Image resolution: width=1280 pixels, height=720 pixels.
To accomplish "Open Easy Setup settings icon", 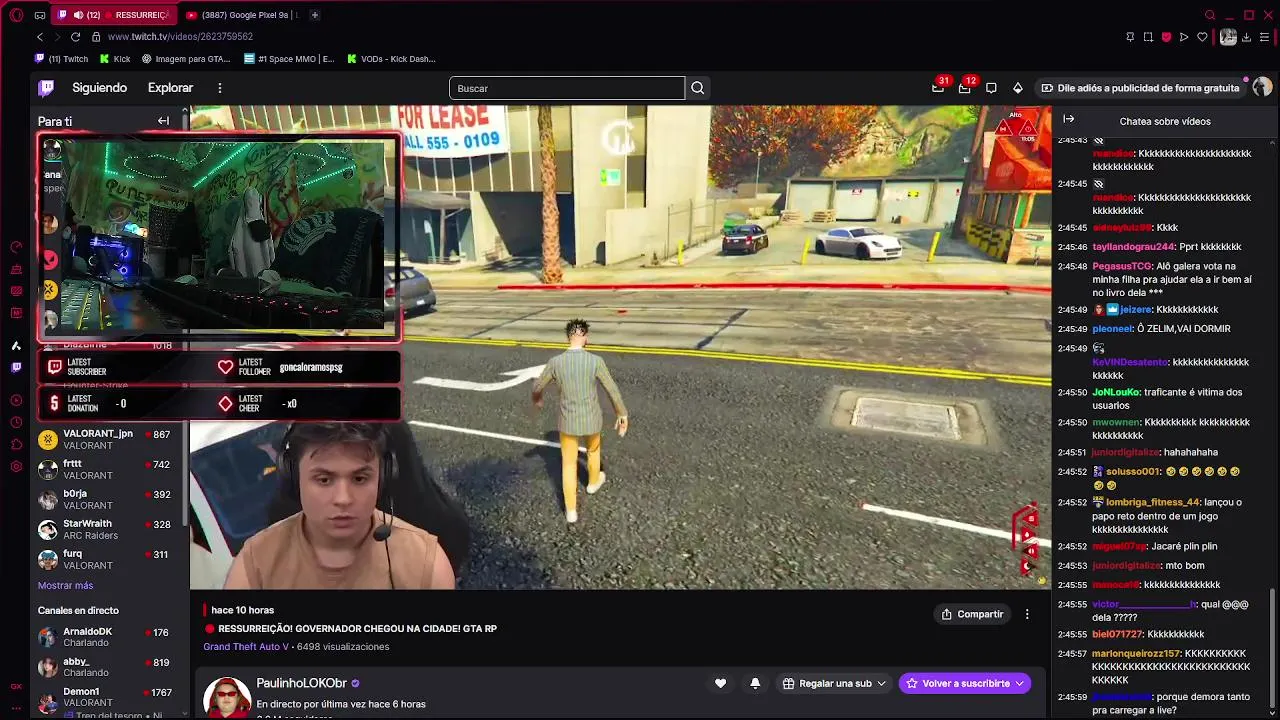I will [1263, 37].
